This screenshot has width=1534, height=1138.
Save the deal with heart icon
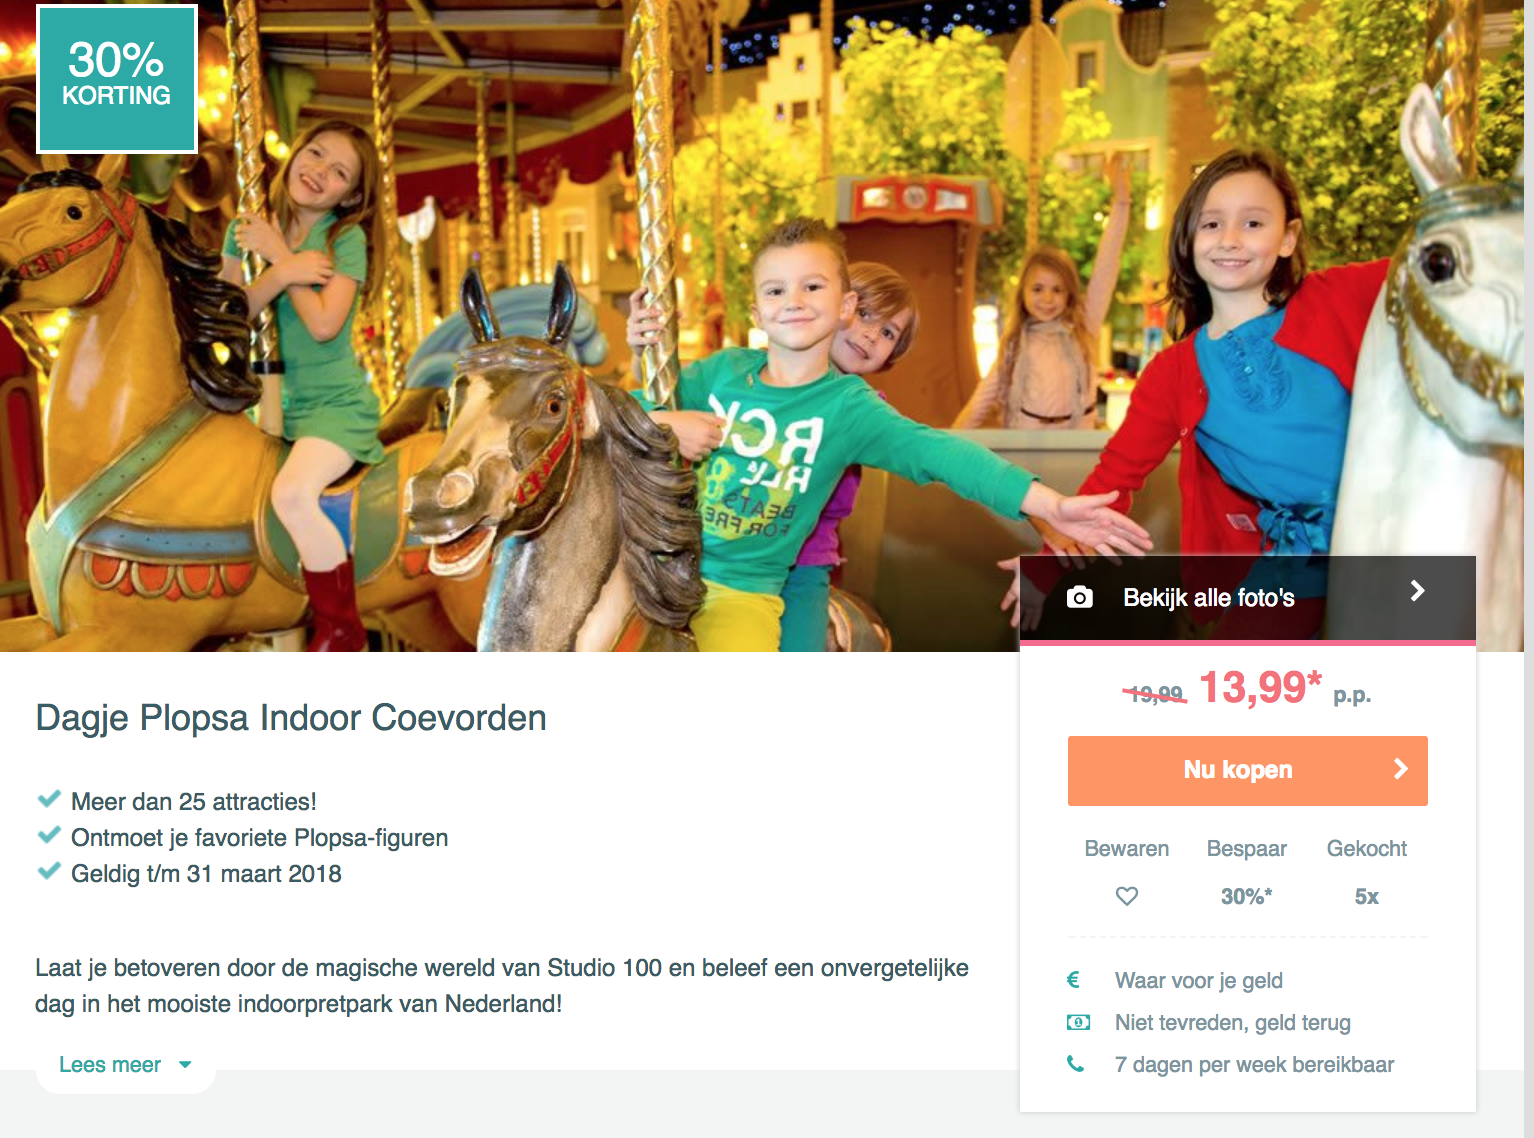(x=1127, y=896)
